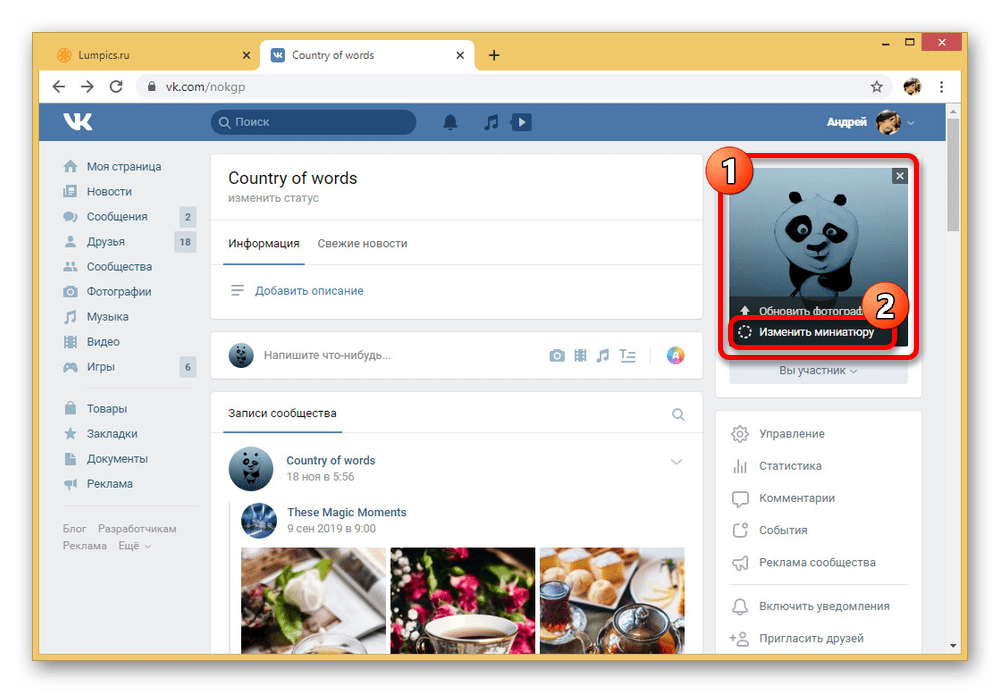This screenshot has width=1000, height=693.
Task: Switch to Свежие новости tab
Action: pyautogui.click(x=362, y=244)
